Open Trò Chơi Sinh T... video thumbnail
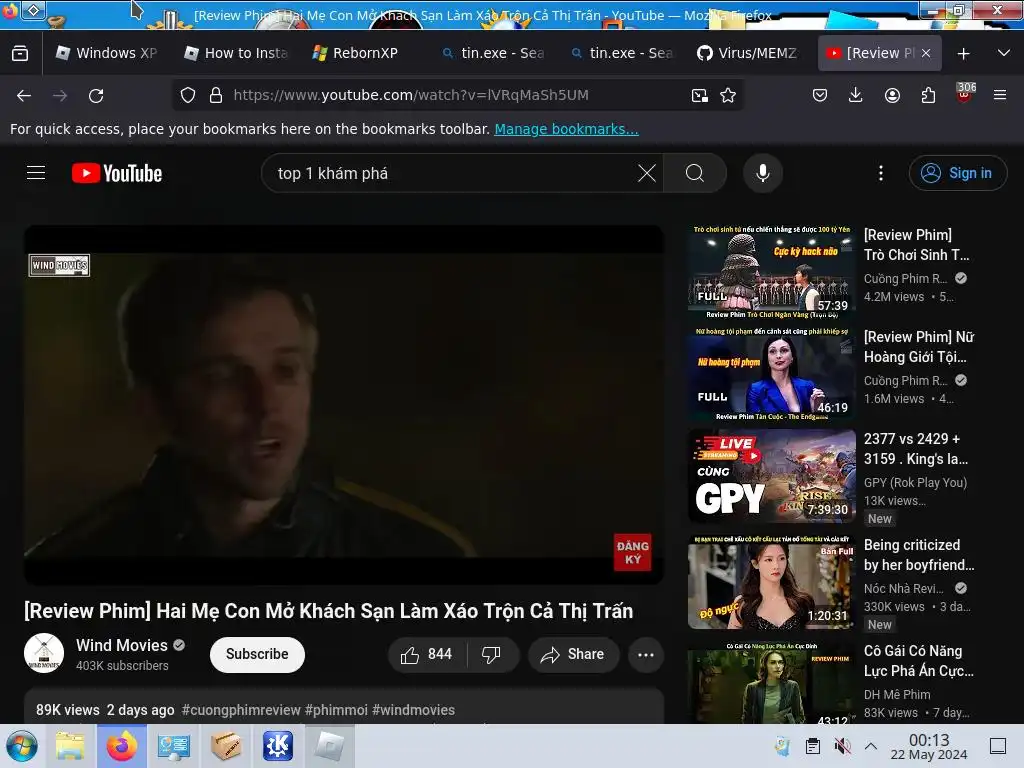Image resolution: width=1024 pixels, height=768 pixels. [771, 272]
